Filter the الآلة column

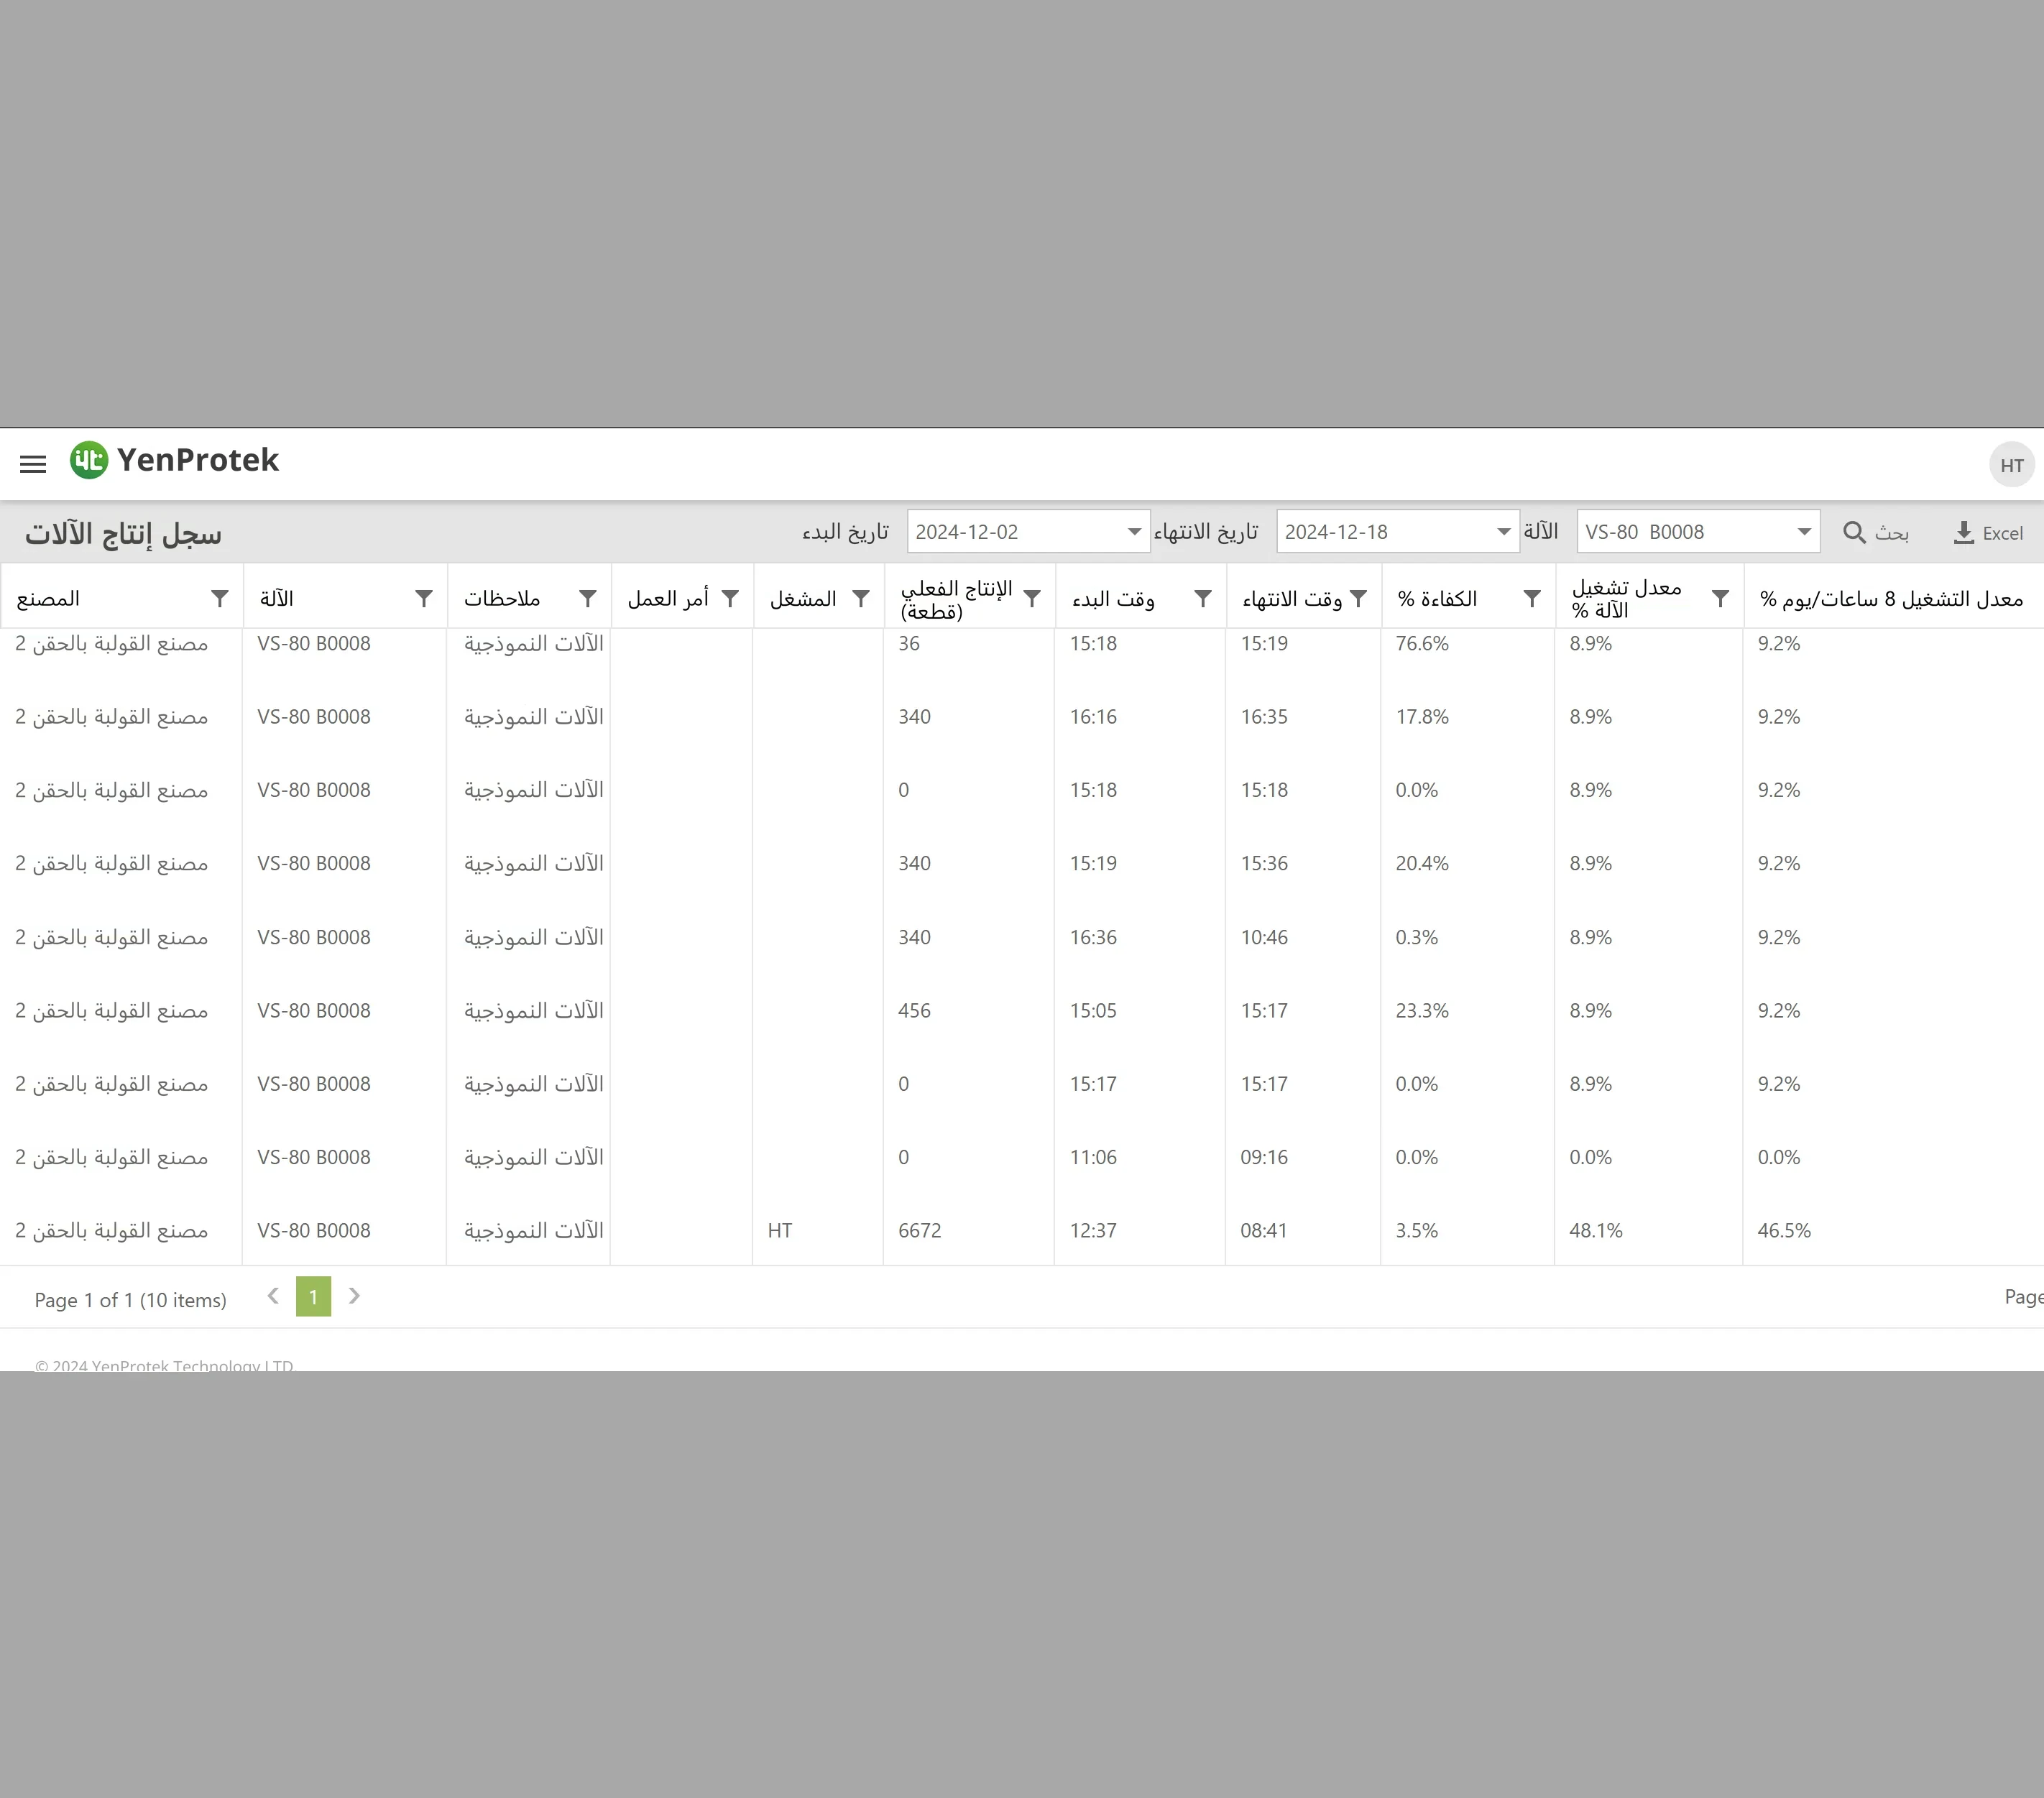click(424, 598)
